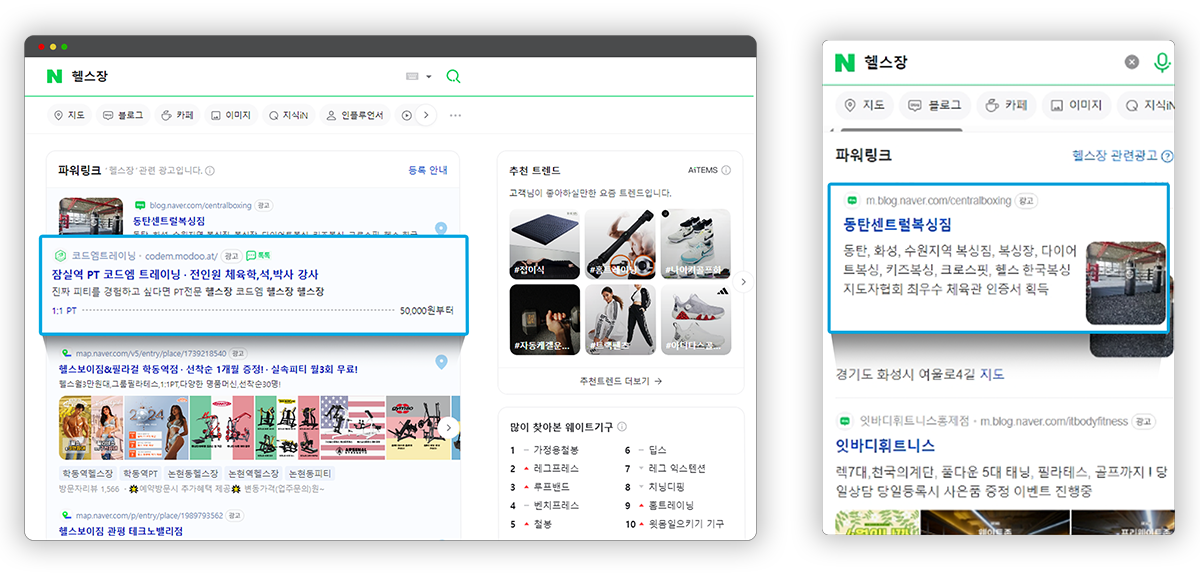The height and width of the screenshot is (576, 1200).
Task: Select the 인플루언서 tab in desktop window
Action: click(355, 115)
